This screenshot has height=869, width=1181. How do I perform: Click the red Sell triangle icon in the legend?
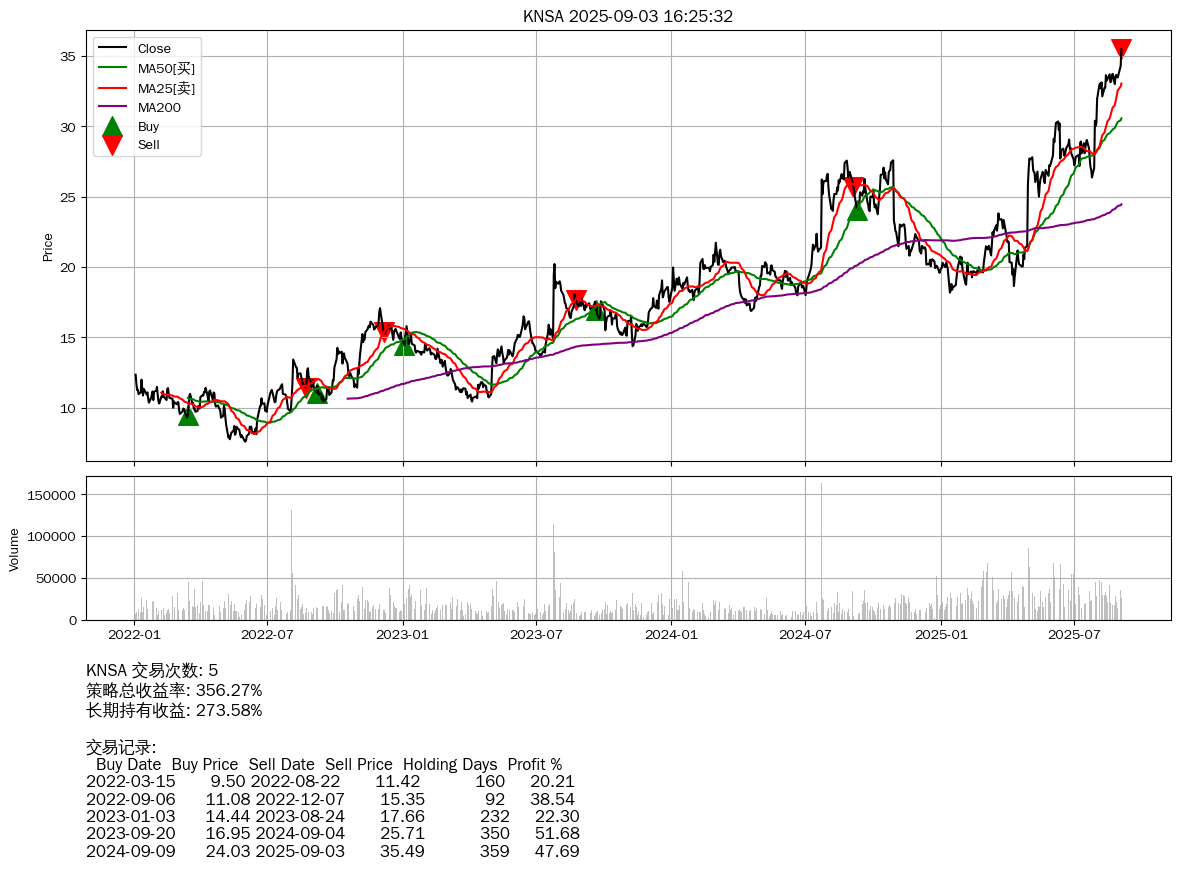click(112, 145)
